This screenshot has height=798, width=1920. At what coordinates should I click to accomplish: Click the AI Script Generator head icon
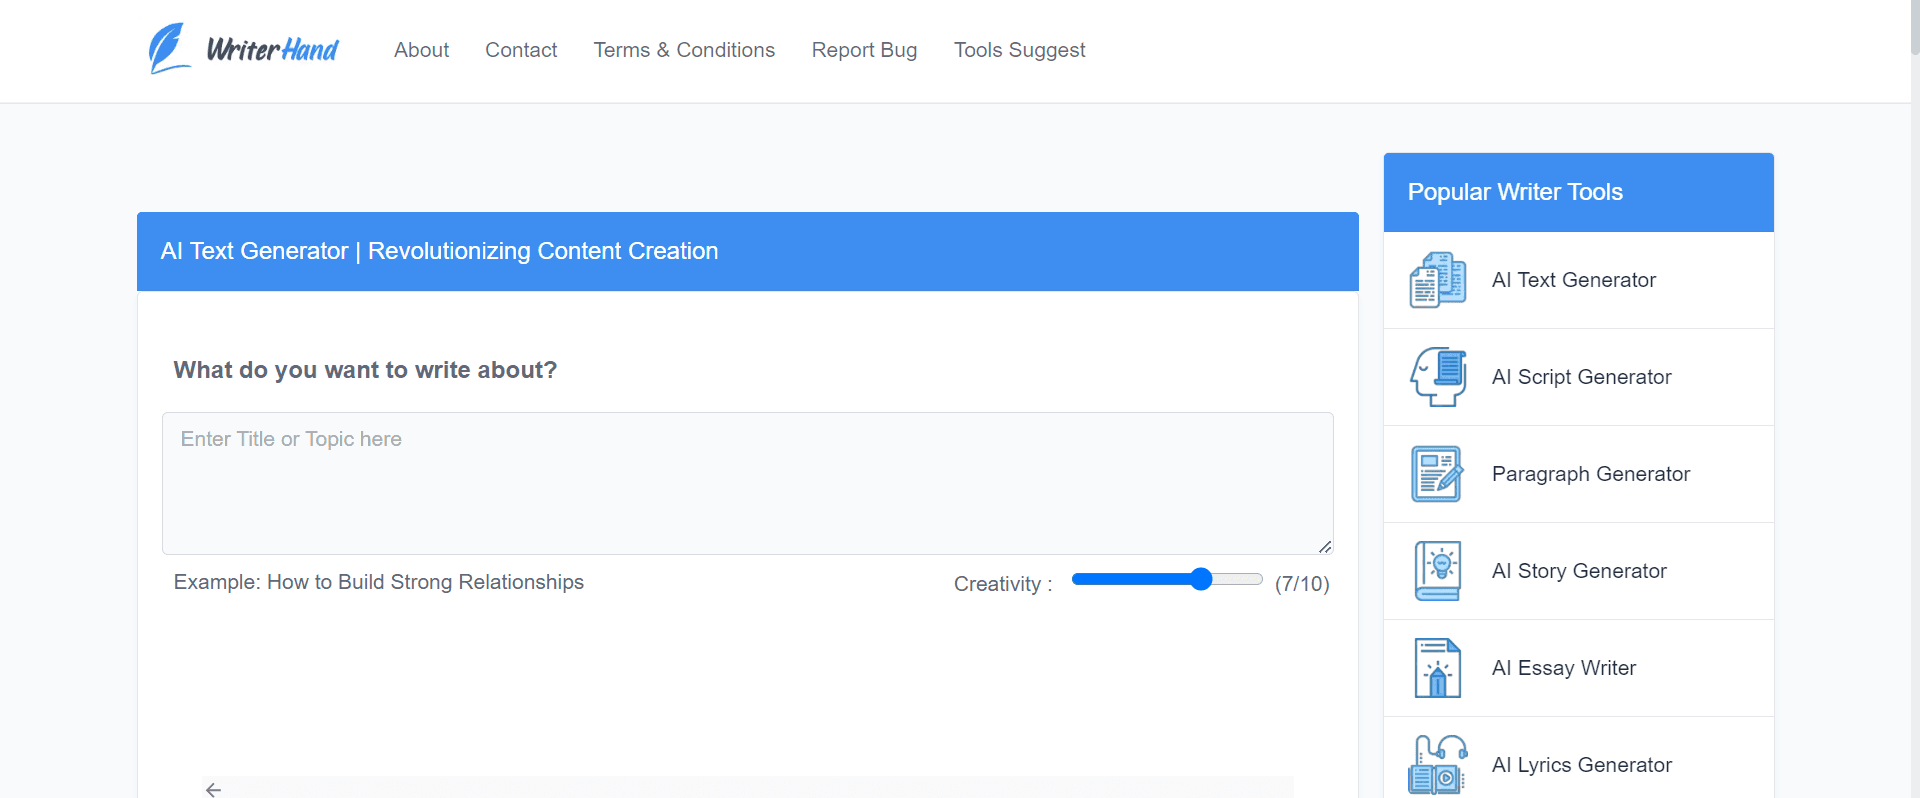point(1437,377)
